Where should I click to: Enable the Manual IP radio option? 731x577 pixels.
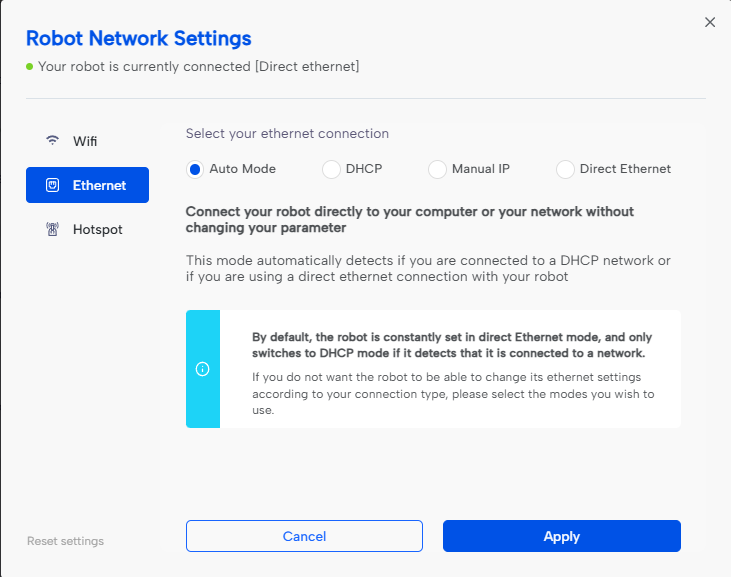(437, 169)
